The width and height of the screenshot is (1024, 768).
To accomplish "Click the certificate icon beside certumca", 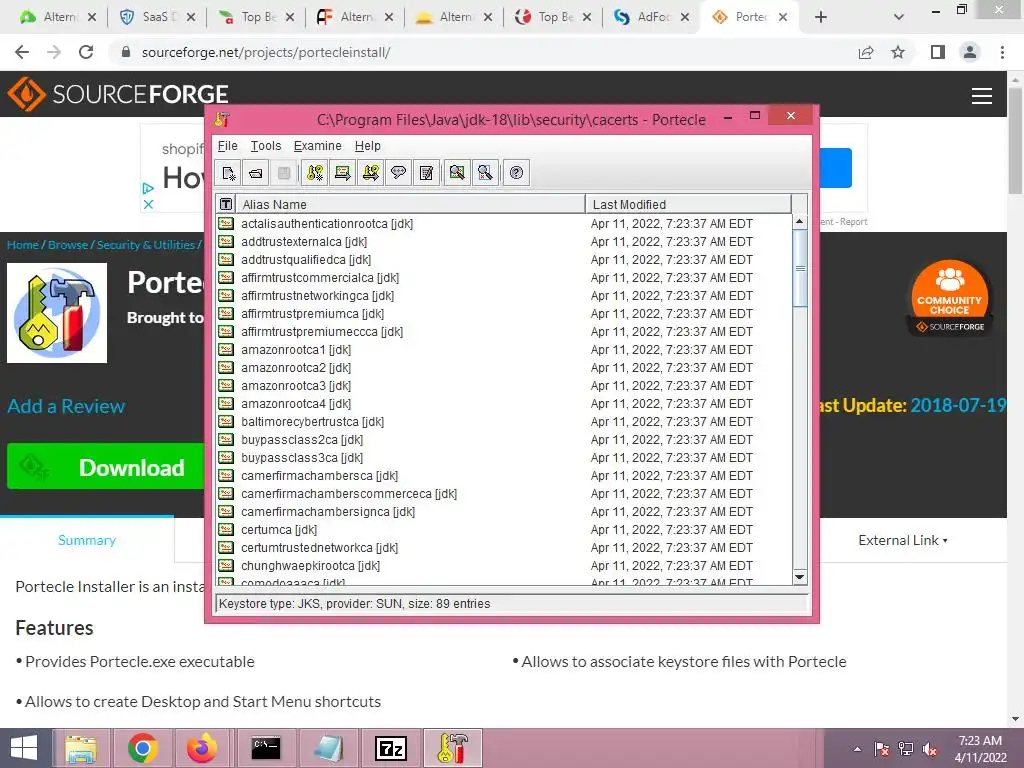I will pos(226,530).
